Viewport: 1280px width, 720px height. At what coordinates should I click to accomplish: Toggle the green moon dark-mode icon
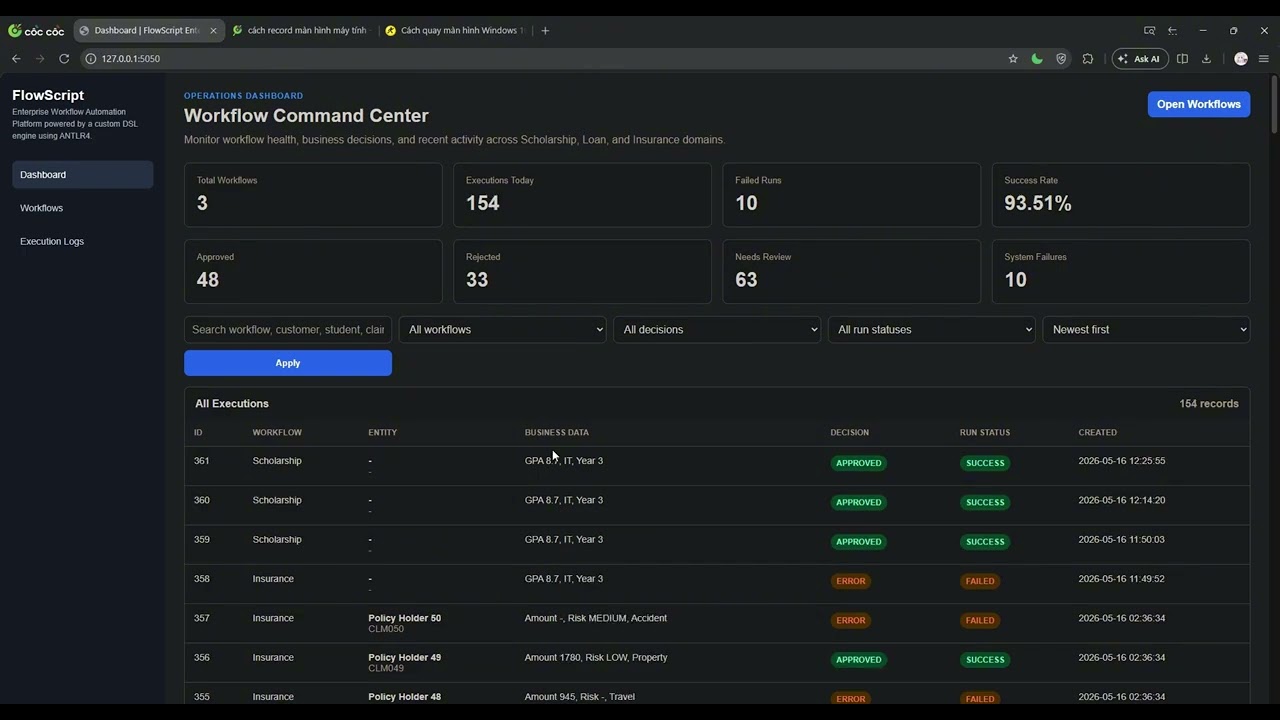[1037, 59]
